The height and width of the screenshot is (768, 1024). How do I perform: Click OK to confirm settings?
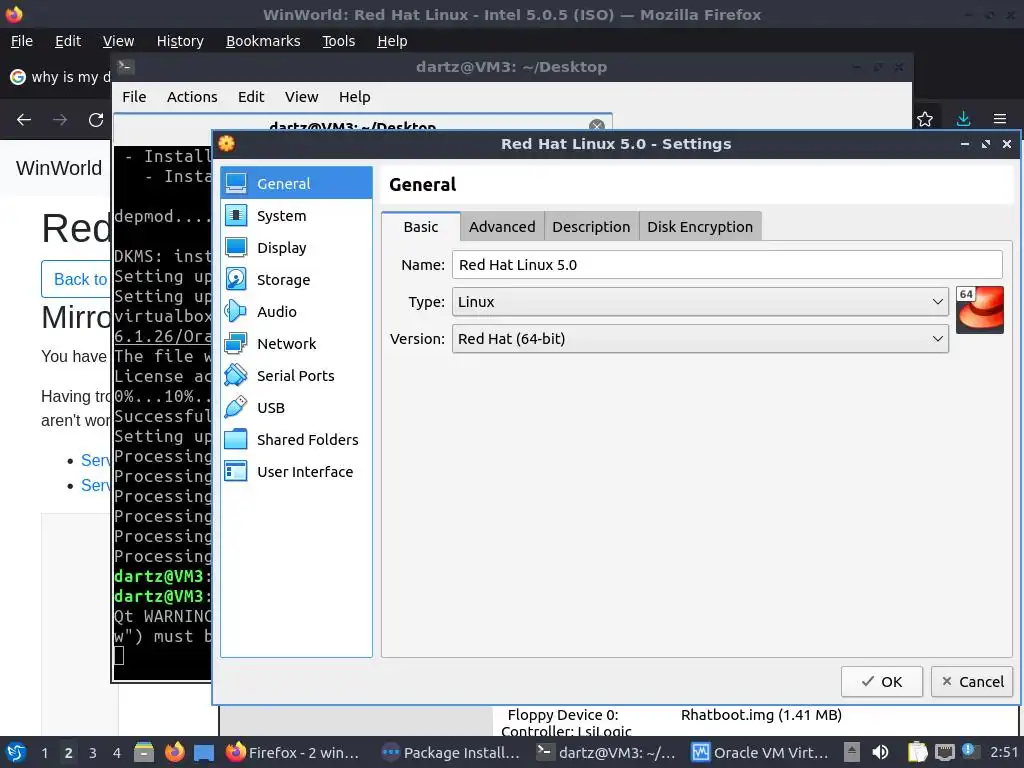click(x=882, y=682)
